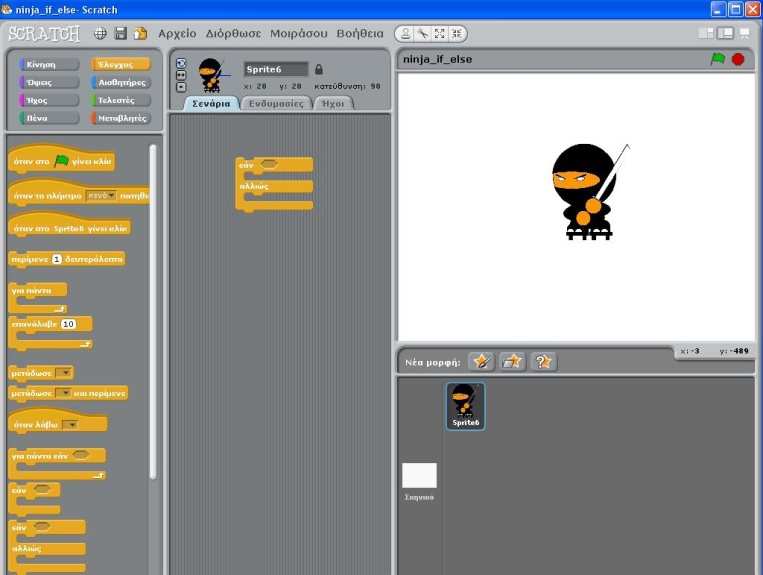
Task: Get a surprise sprite with question star icon
Action: [x=543, y=361]
